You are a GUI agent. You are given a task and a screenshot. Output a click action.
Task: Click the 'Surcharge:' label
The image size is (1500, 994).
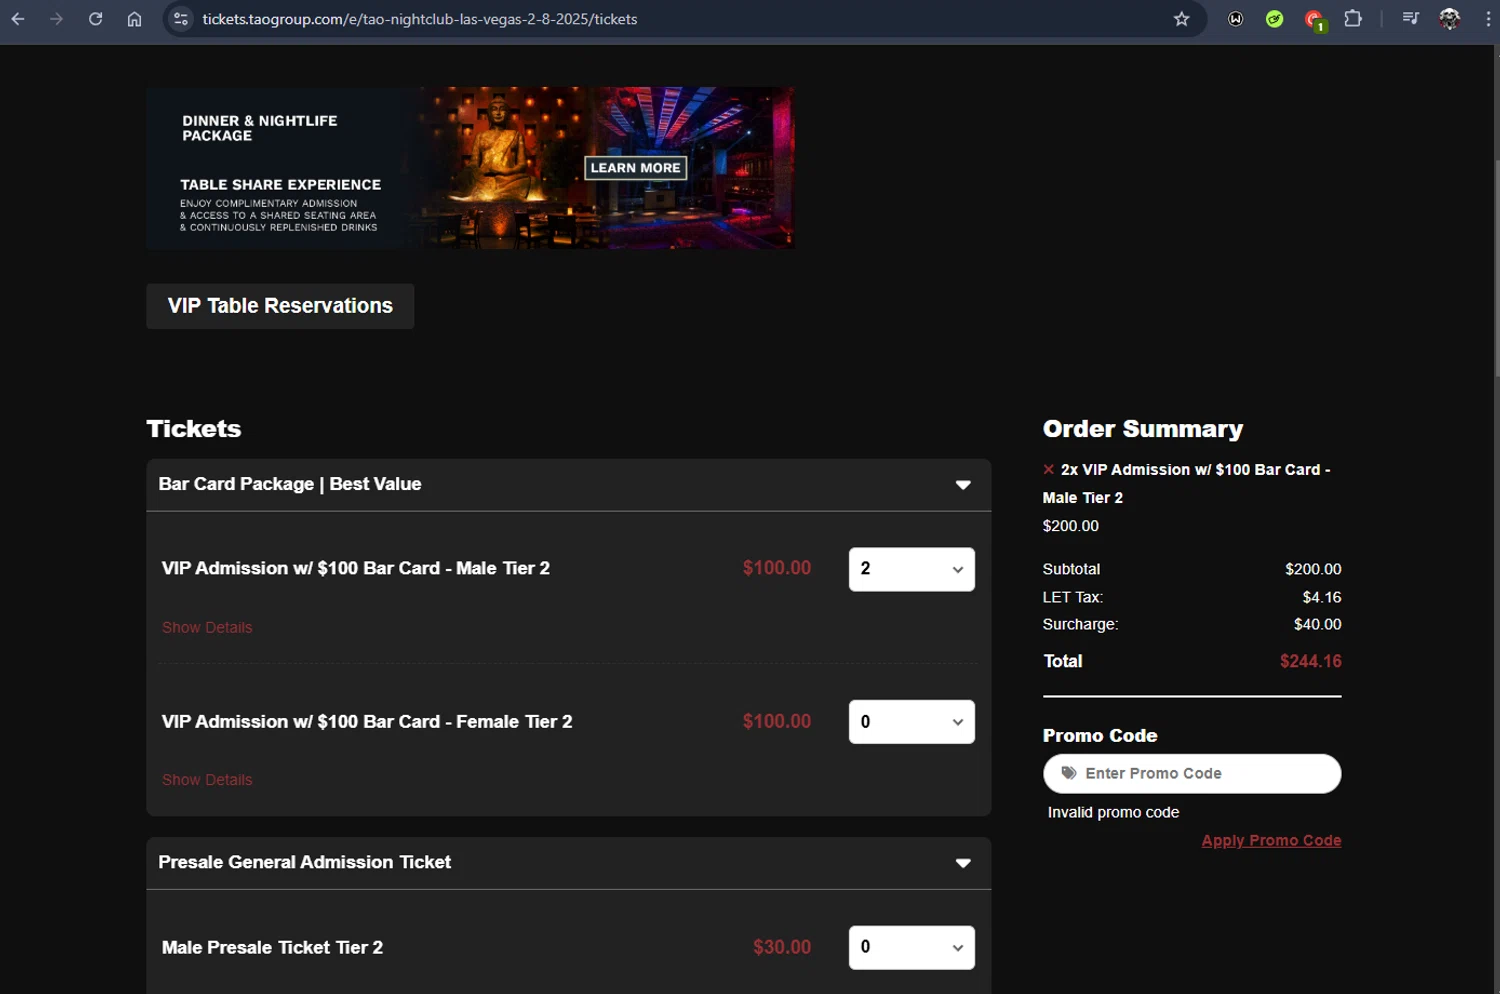click(1080, 624)
